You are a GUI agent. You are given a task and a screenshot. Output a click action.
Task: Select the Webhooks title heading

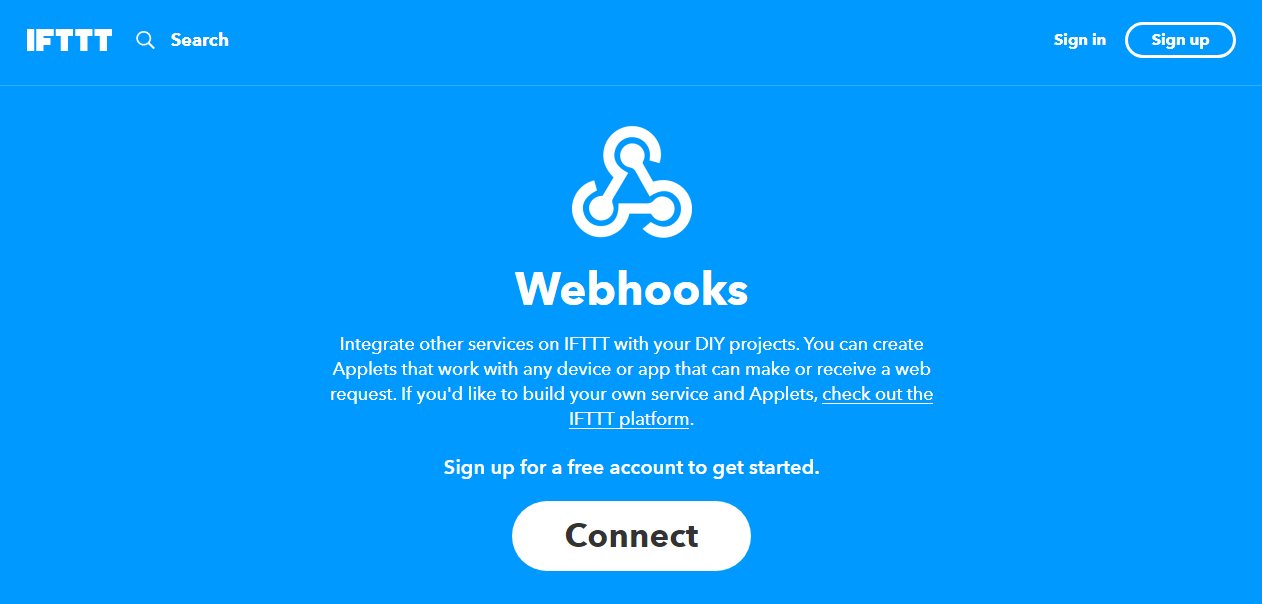point(632,289)
